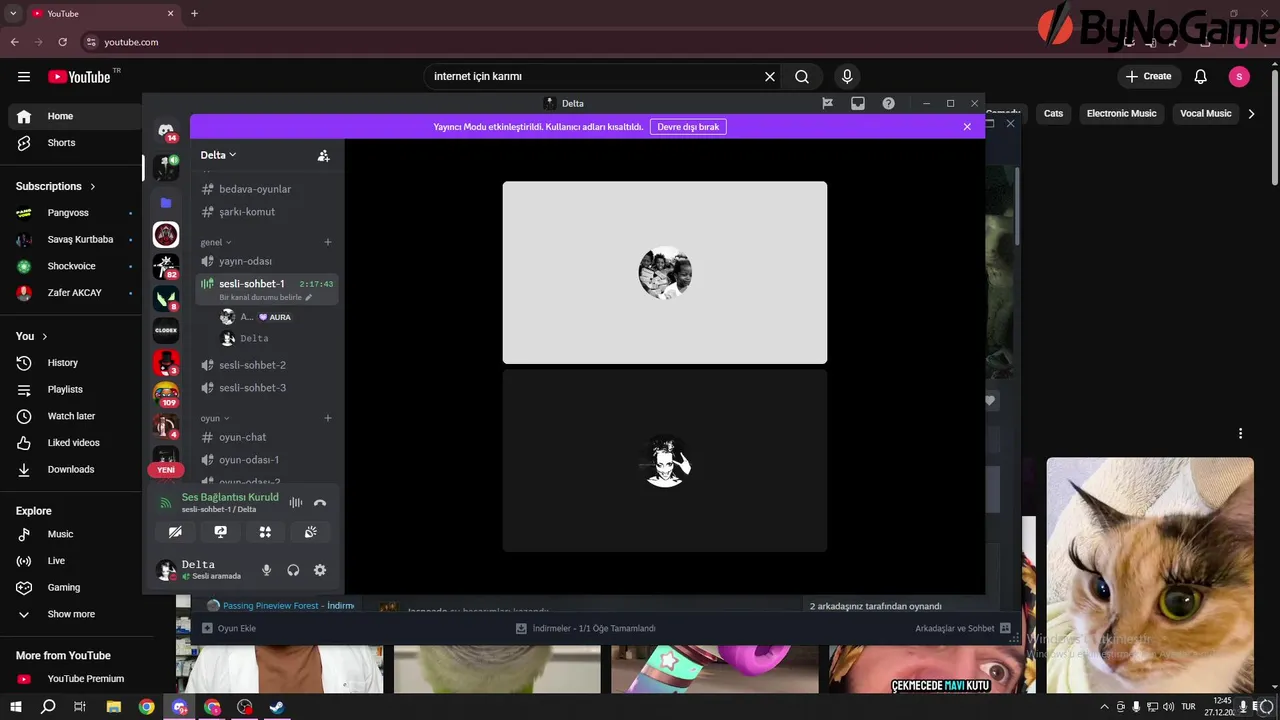Viewport: 1280px width, 720px height.
Task: Collapse the oyun channel category
Action: click(215, 418)
